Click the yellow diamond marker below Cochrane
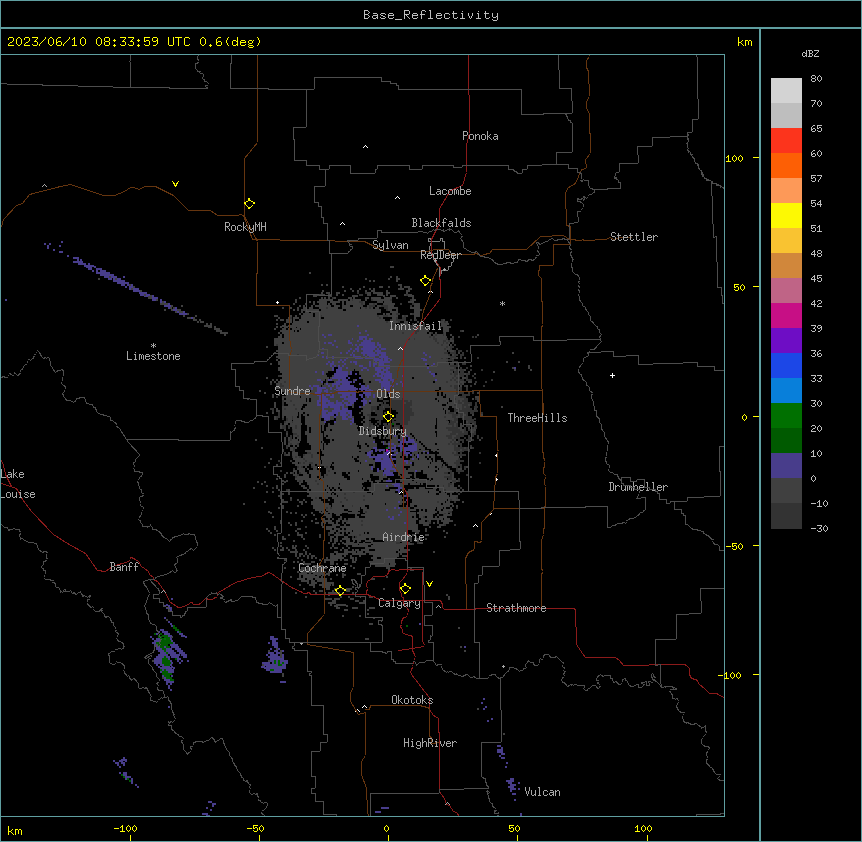This screenshot has width=862, height=842. click(340, 591)
